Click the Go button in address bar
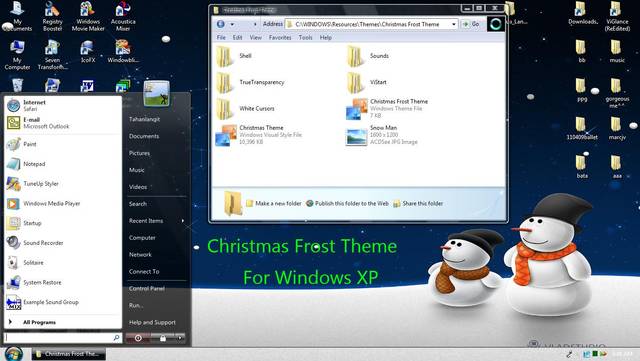This screenshot has height=361, width=640. [x=471, y=25]
